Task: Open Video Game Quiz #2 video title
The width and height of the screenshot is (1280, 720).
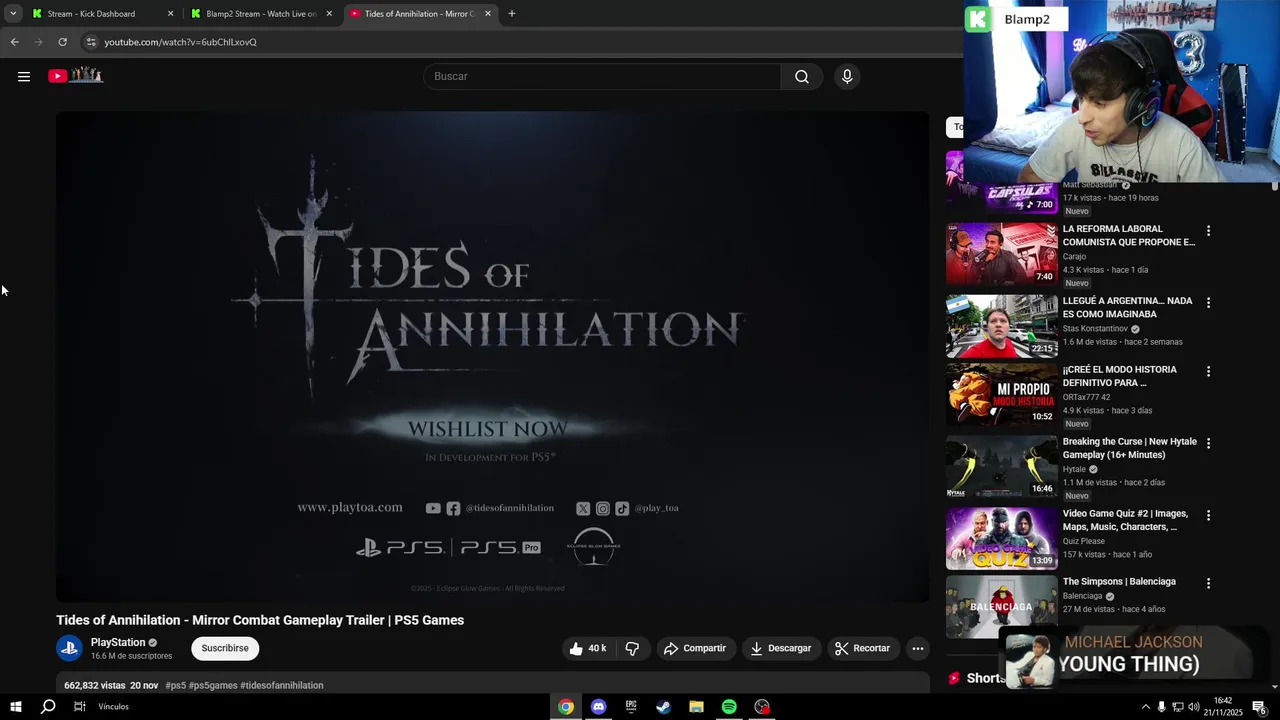Action: click(1125, 520)
